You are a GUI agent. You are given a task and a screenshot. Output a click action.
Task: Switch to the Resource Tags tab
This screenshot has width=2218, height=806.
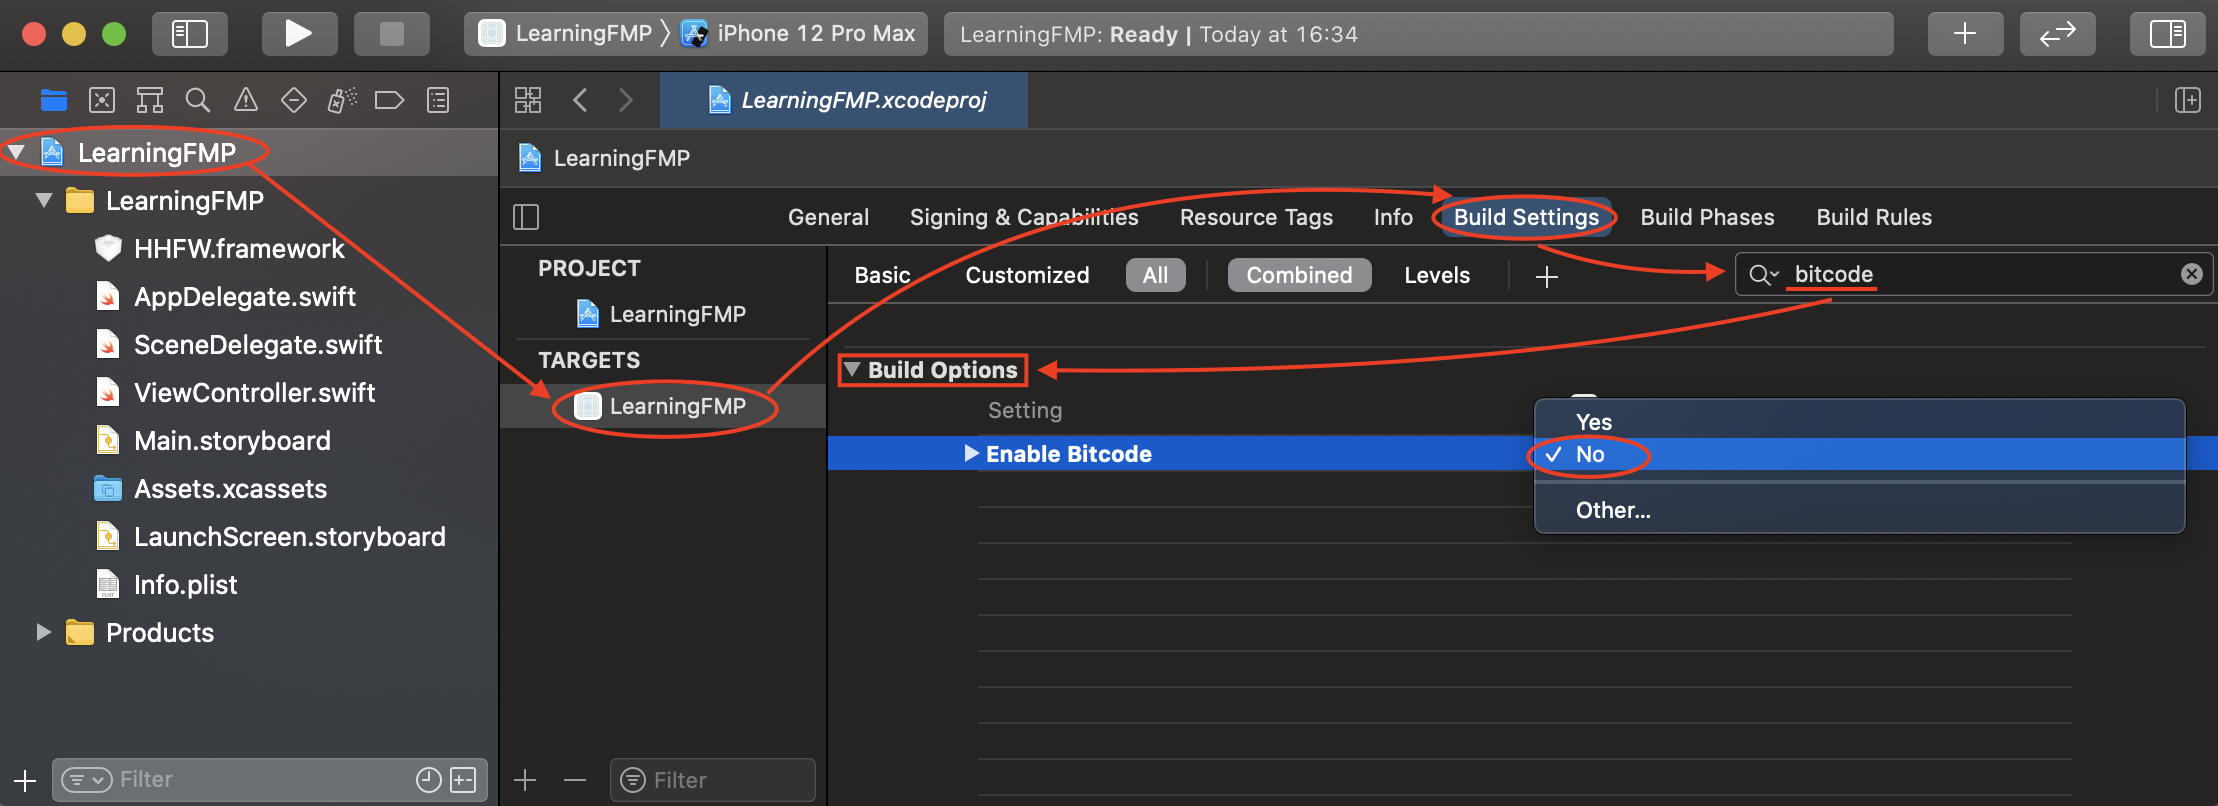click(1256, 217)
